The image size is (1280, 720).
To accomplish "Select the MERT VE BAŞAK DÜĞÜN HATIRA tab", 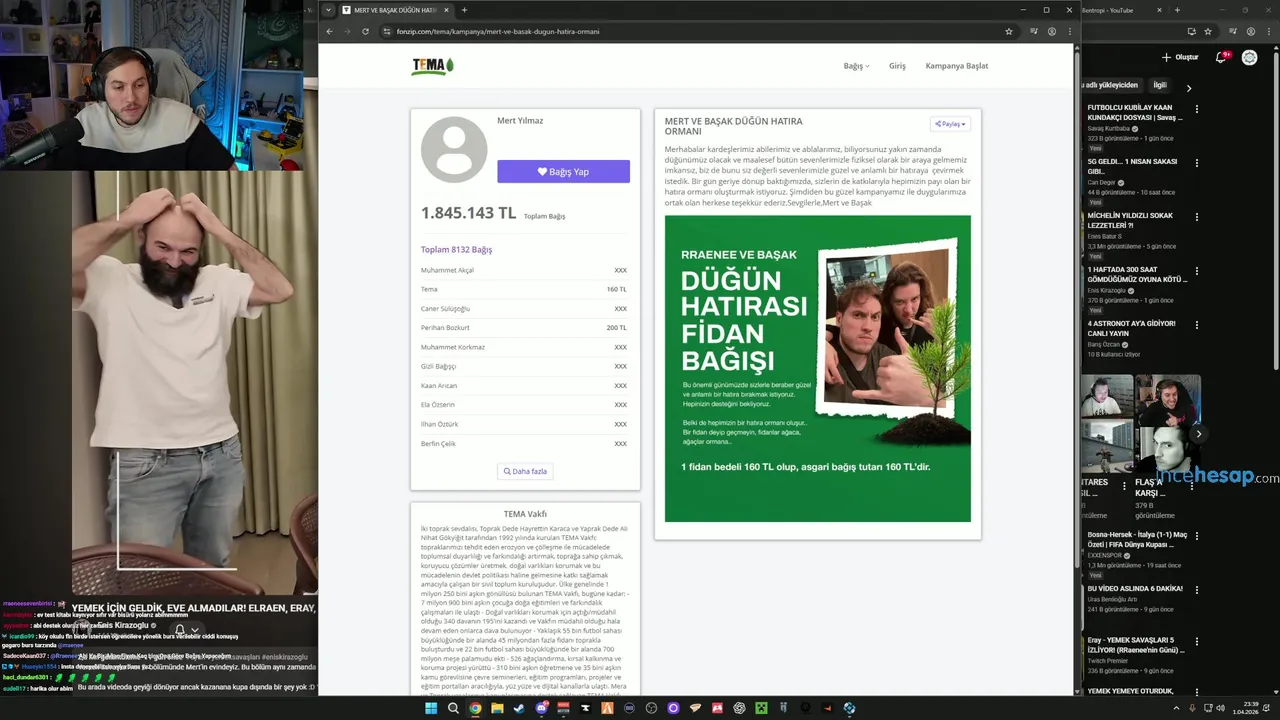I will (397, 10).
